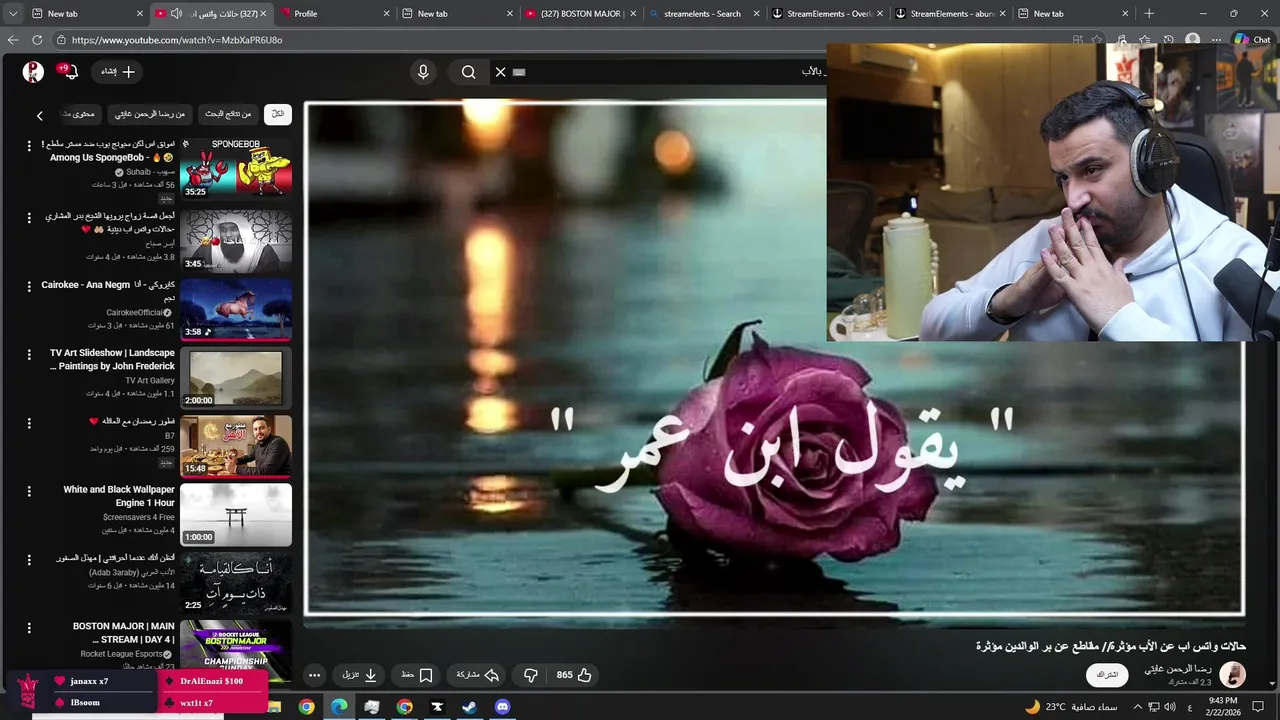
Task: Go back with the browser back arrow
Action: pyautogui.click(x=13, y=40)
